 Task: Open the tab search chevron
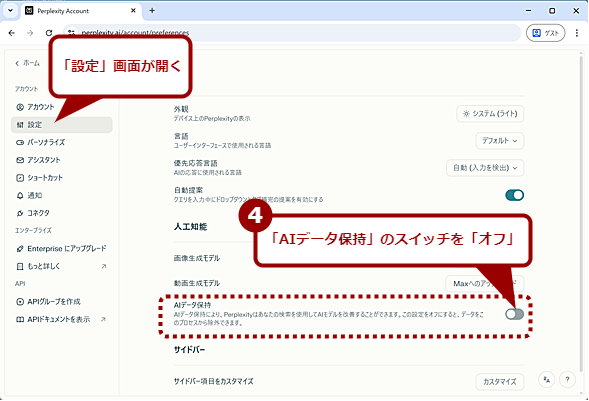[x=10, y=11]
